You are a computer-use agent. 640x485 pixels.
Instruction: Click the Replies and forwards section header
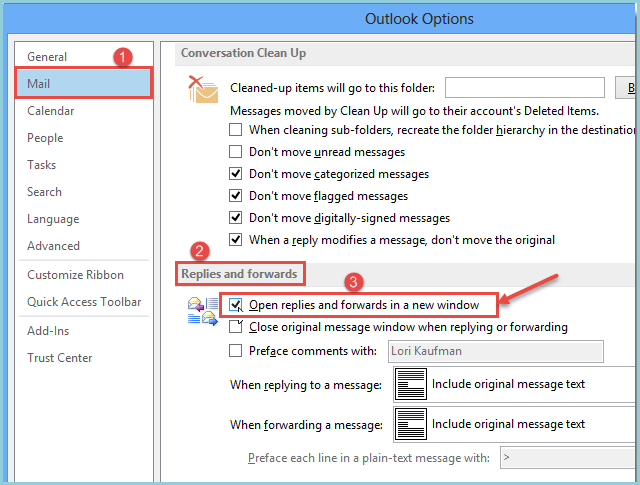click(240, 274)
